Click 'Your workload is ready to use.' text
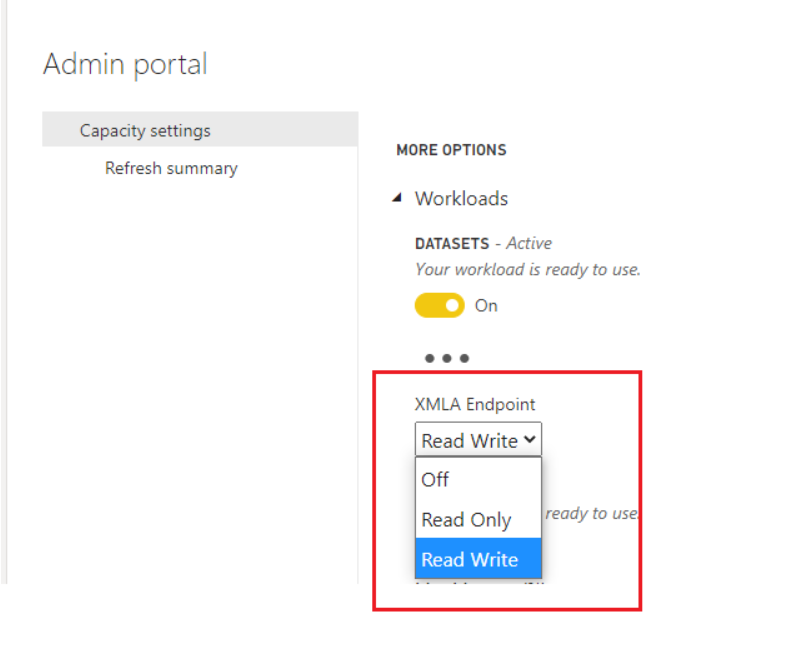 pyautogui.click(x=528, y=269)
